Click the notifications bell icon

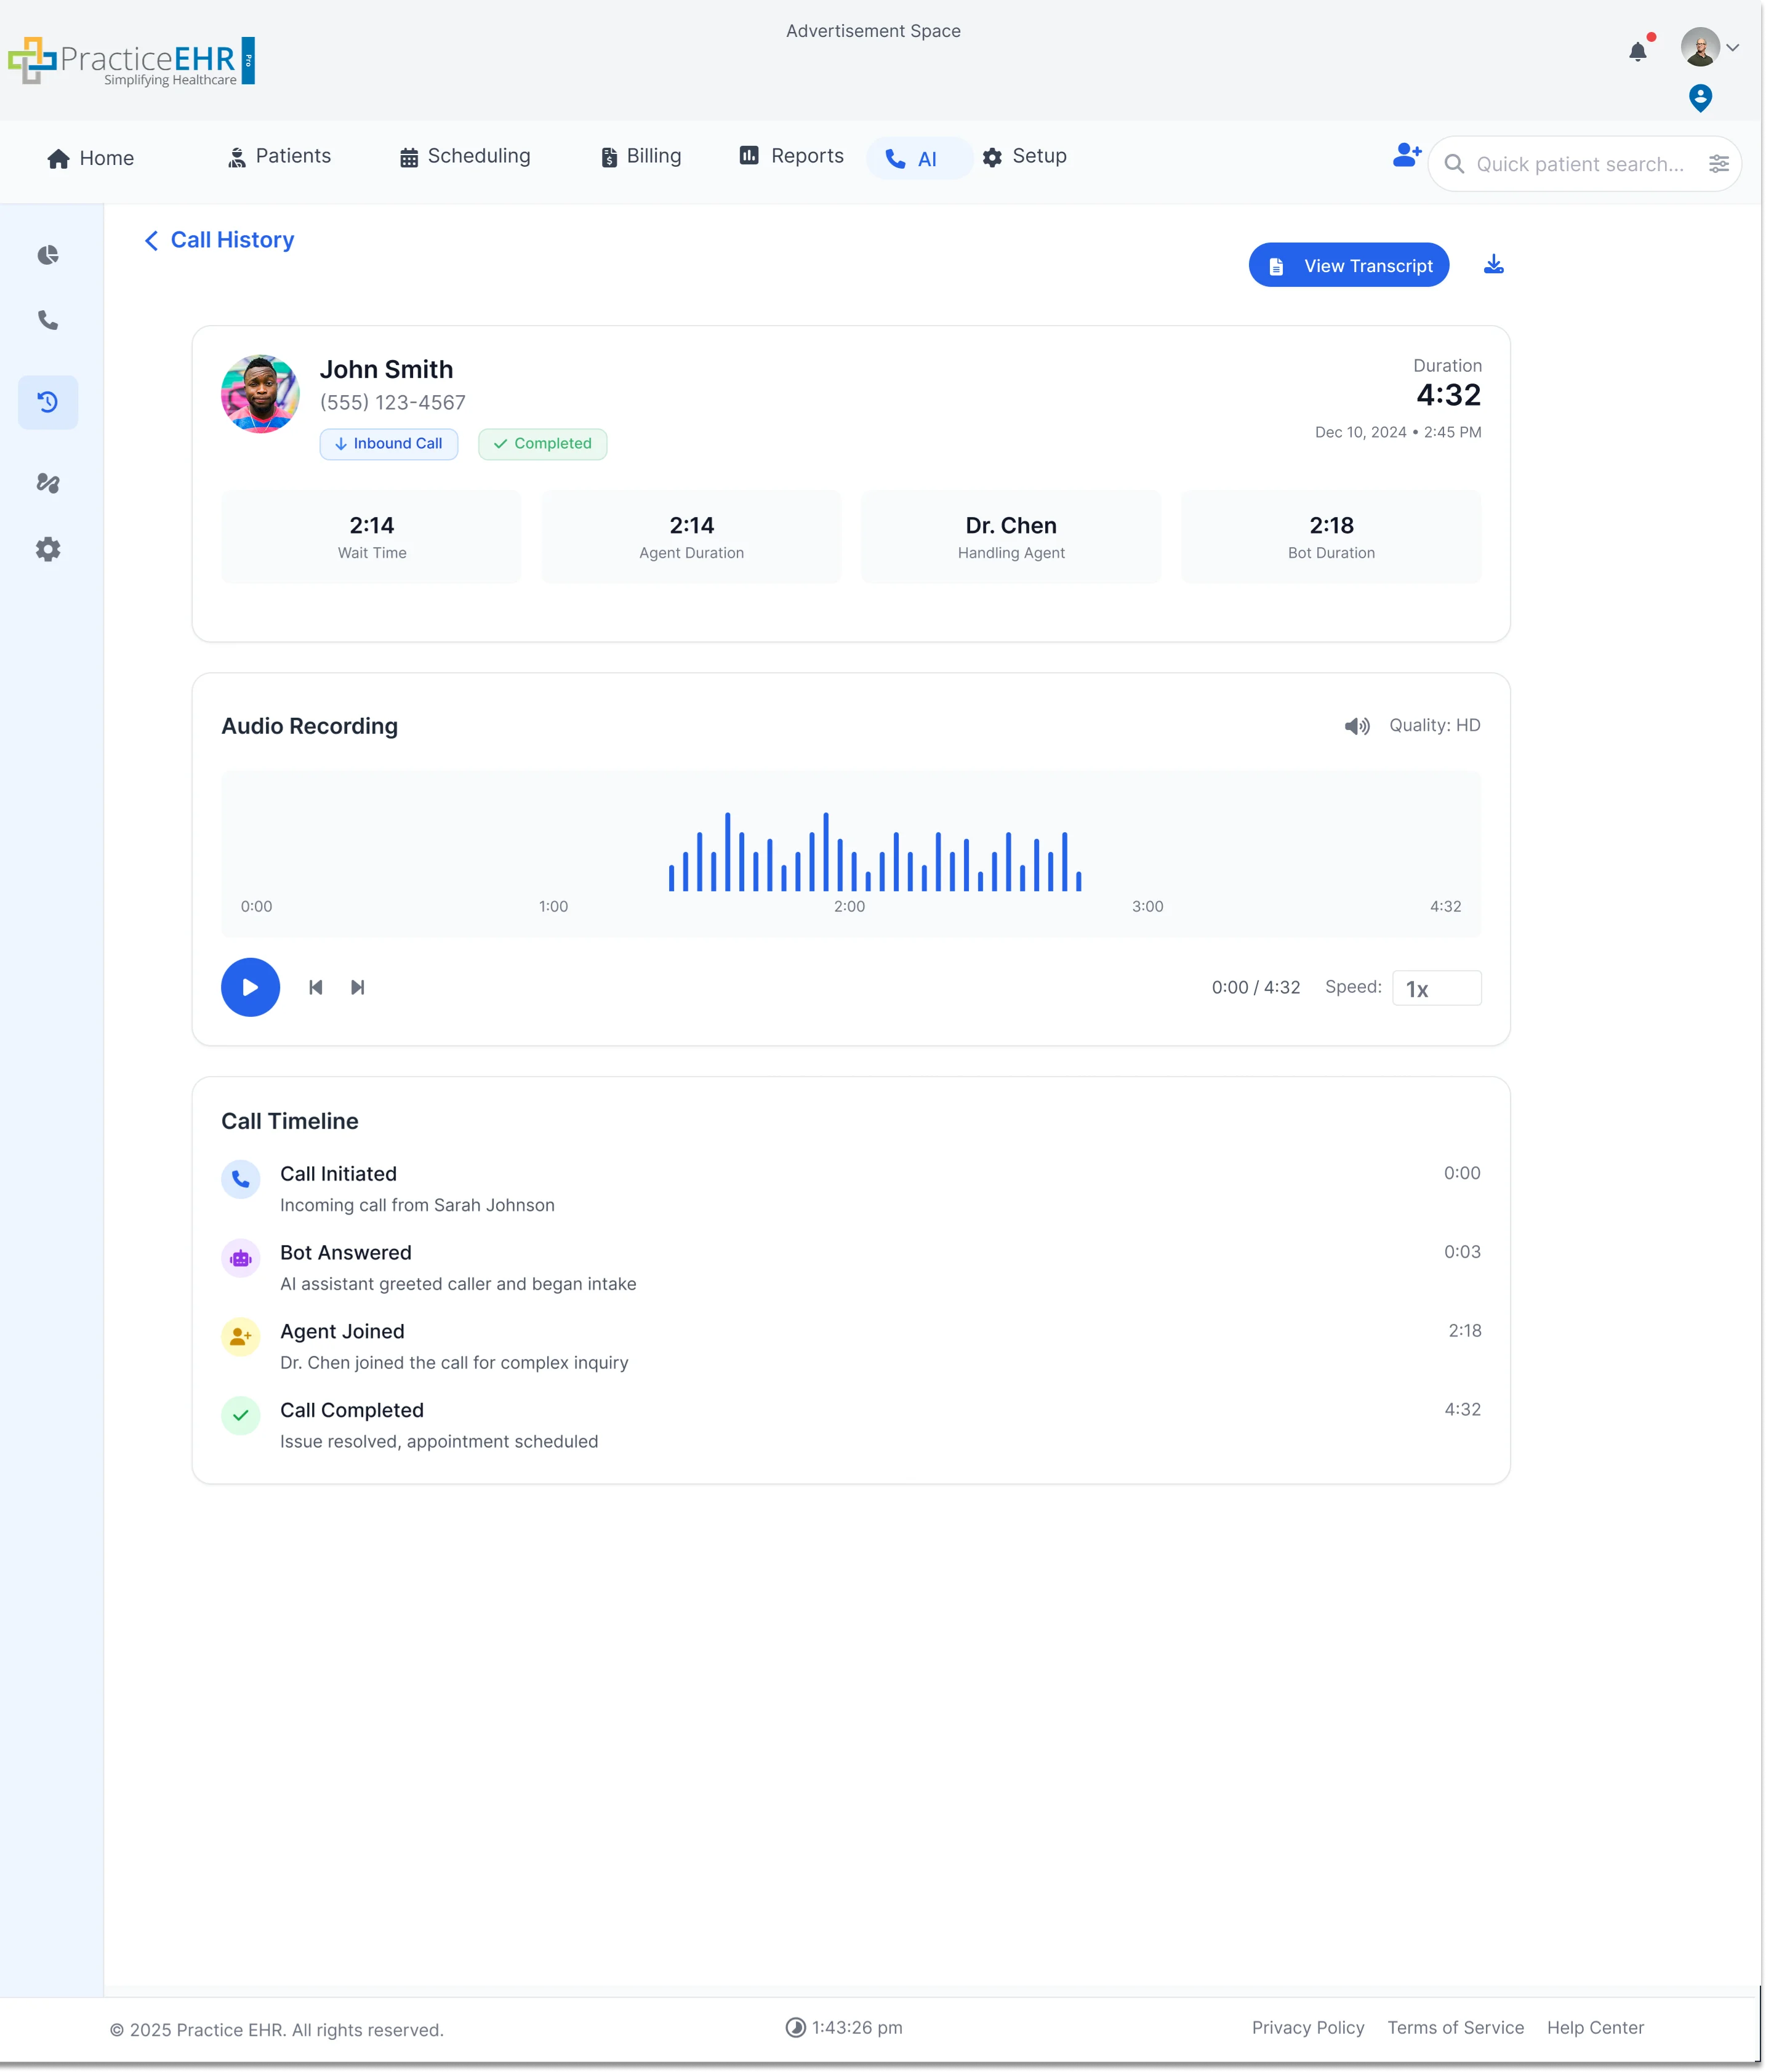[1637, 52]
